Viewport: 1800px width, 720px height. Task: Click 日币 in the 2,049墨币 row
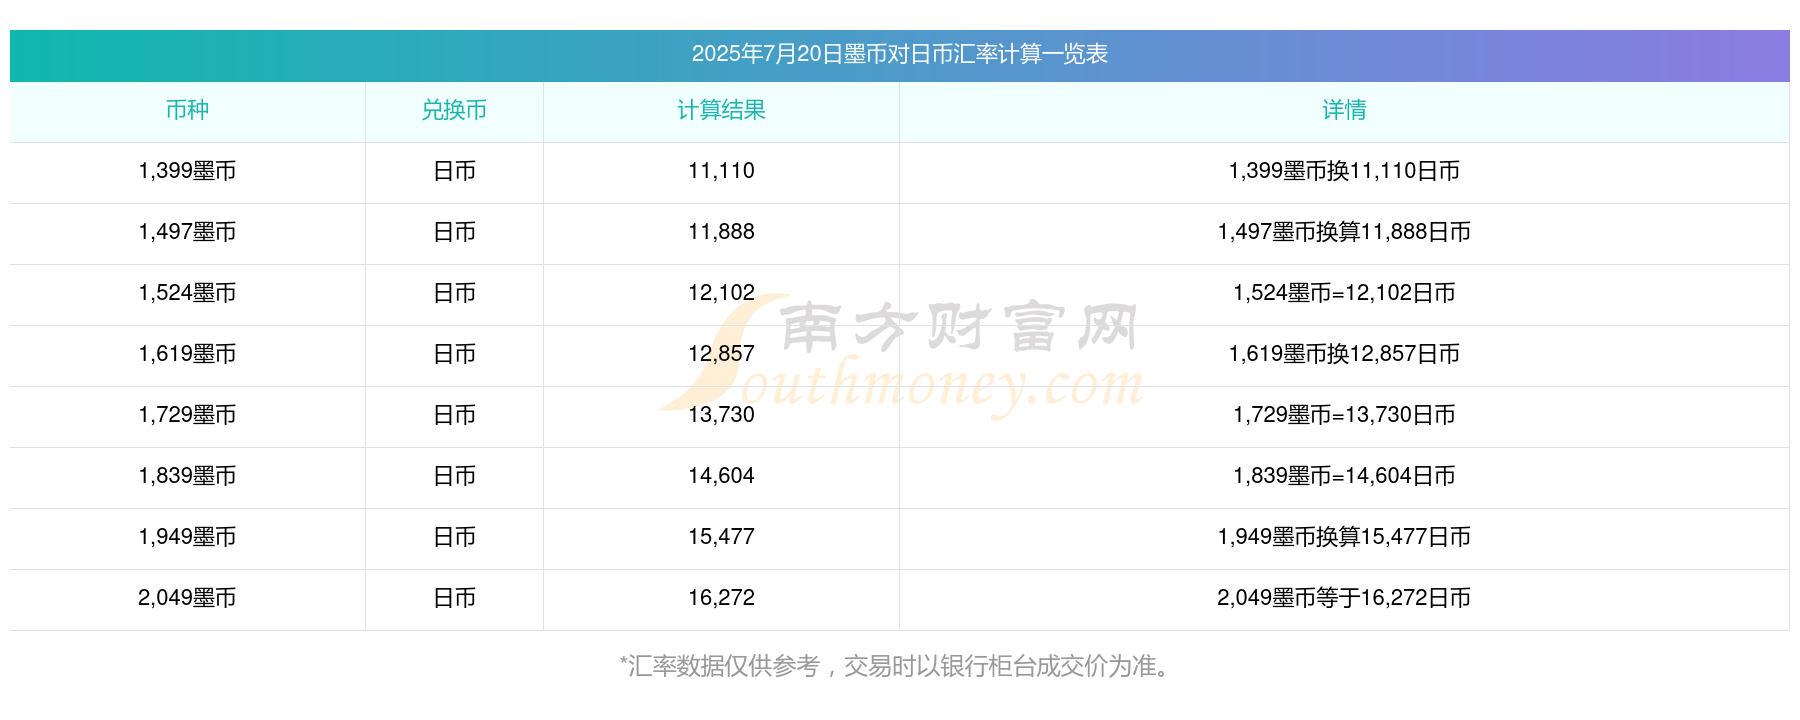coord(454,598)
